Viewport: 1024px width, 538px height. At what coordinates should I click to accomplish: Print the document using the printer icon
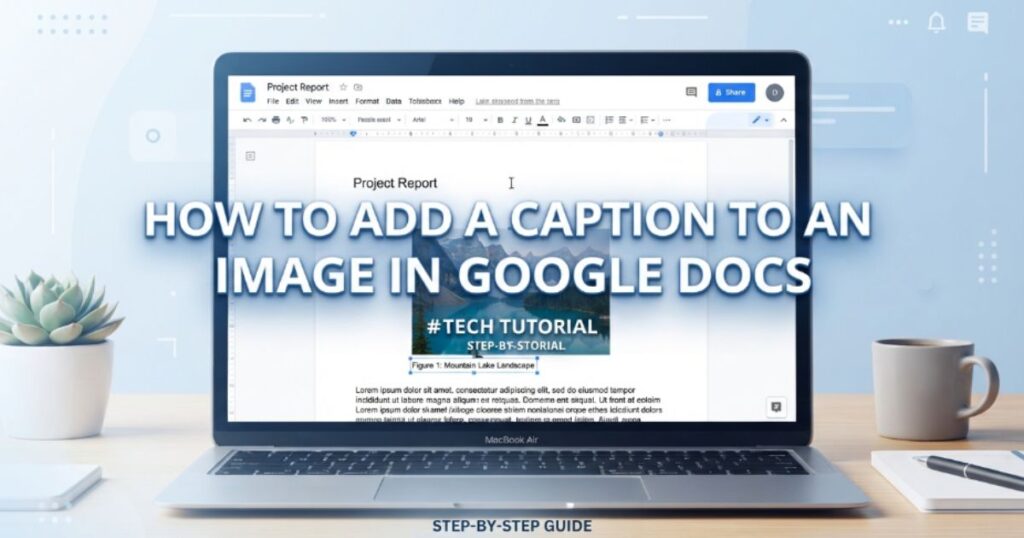click(x=276, y=120)
